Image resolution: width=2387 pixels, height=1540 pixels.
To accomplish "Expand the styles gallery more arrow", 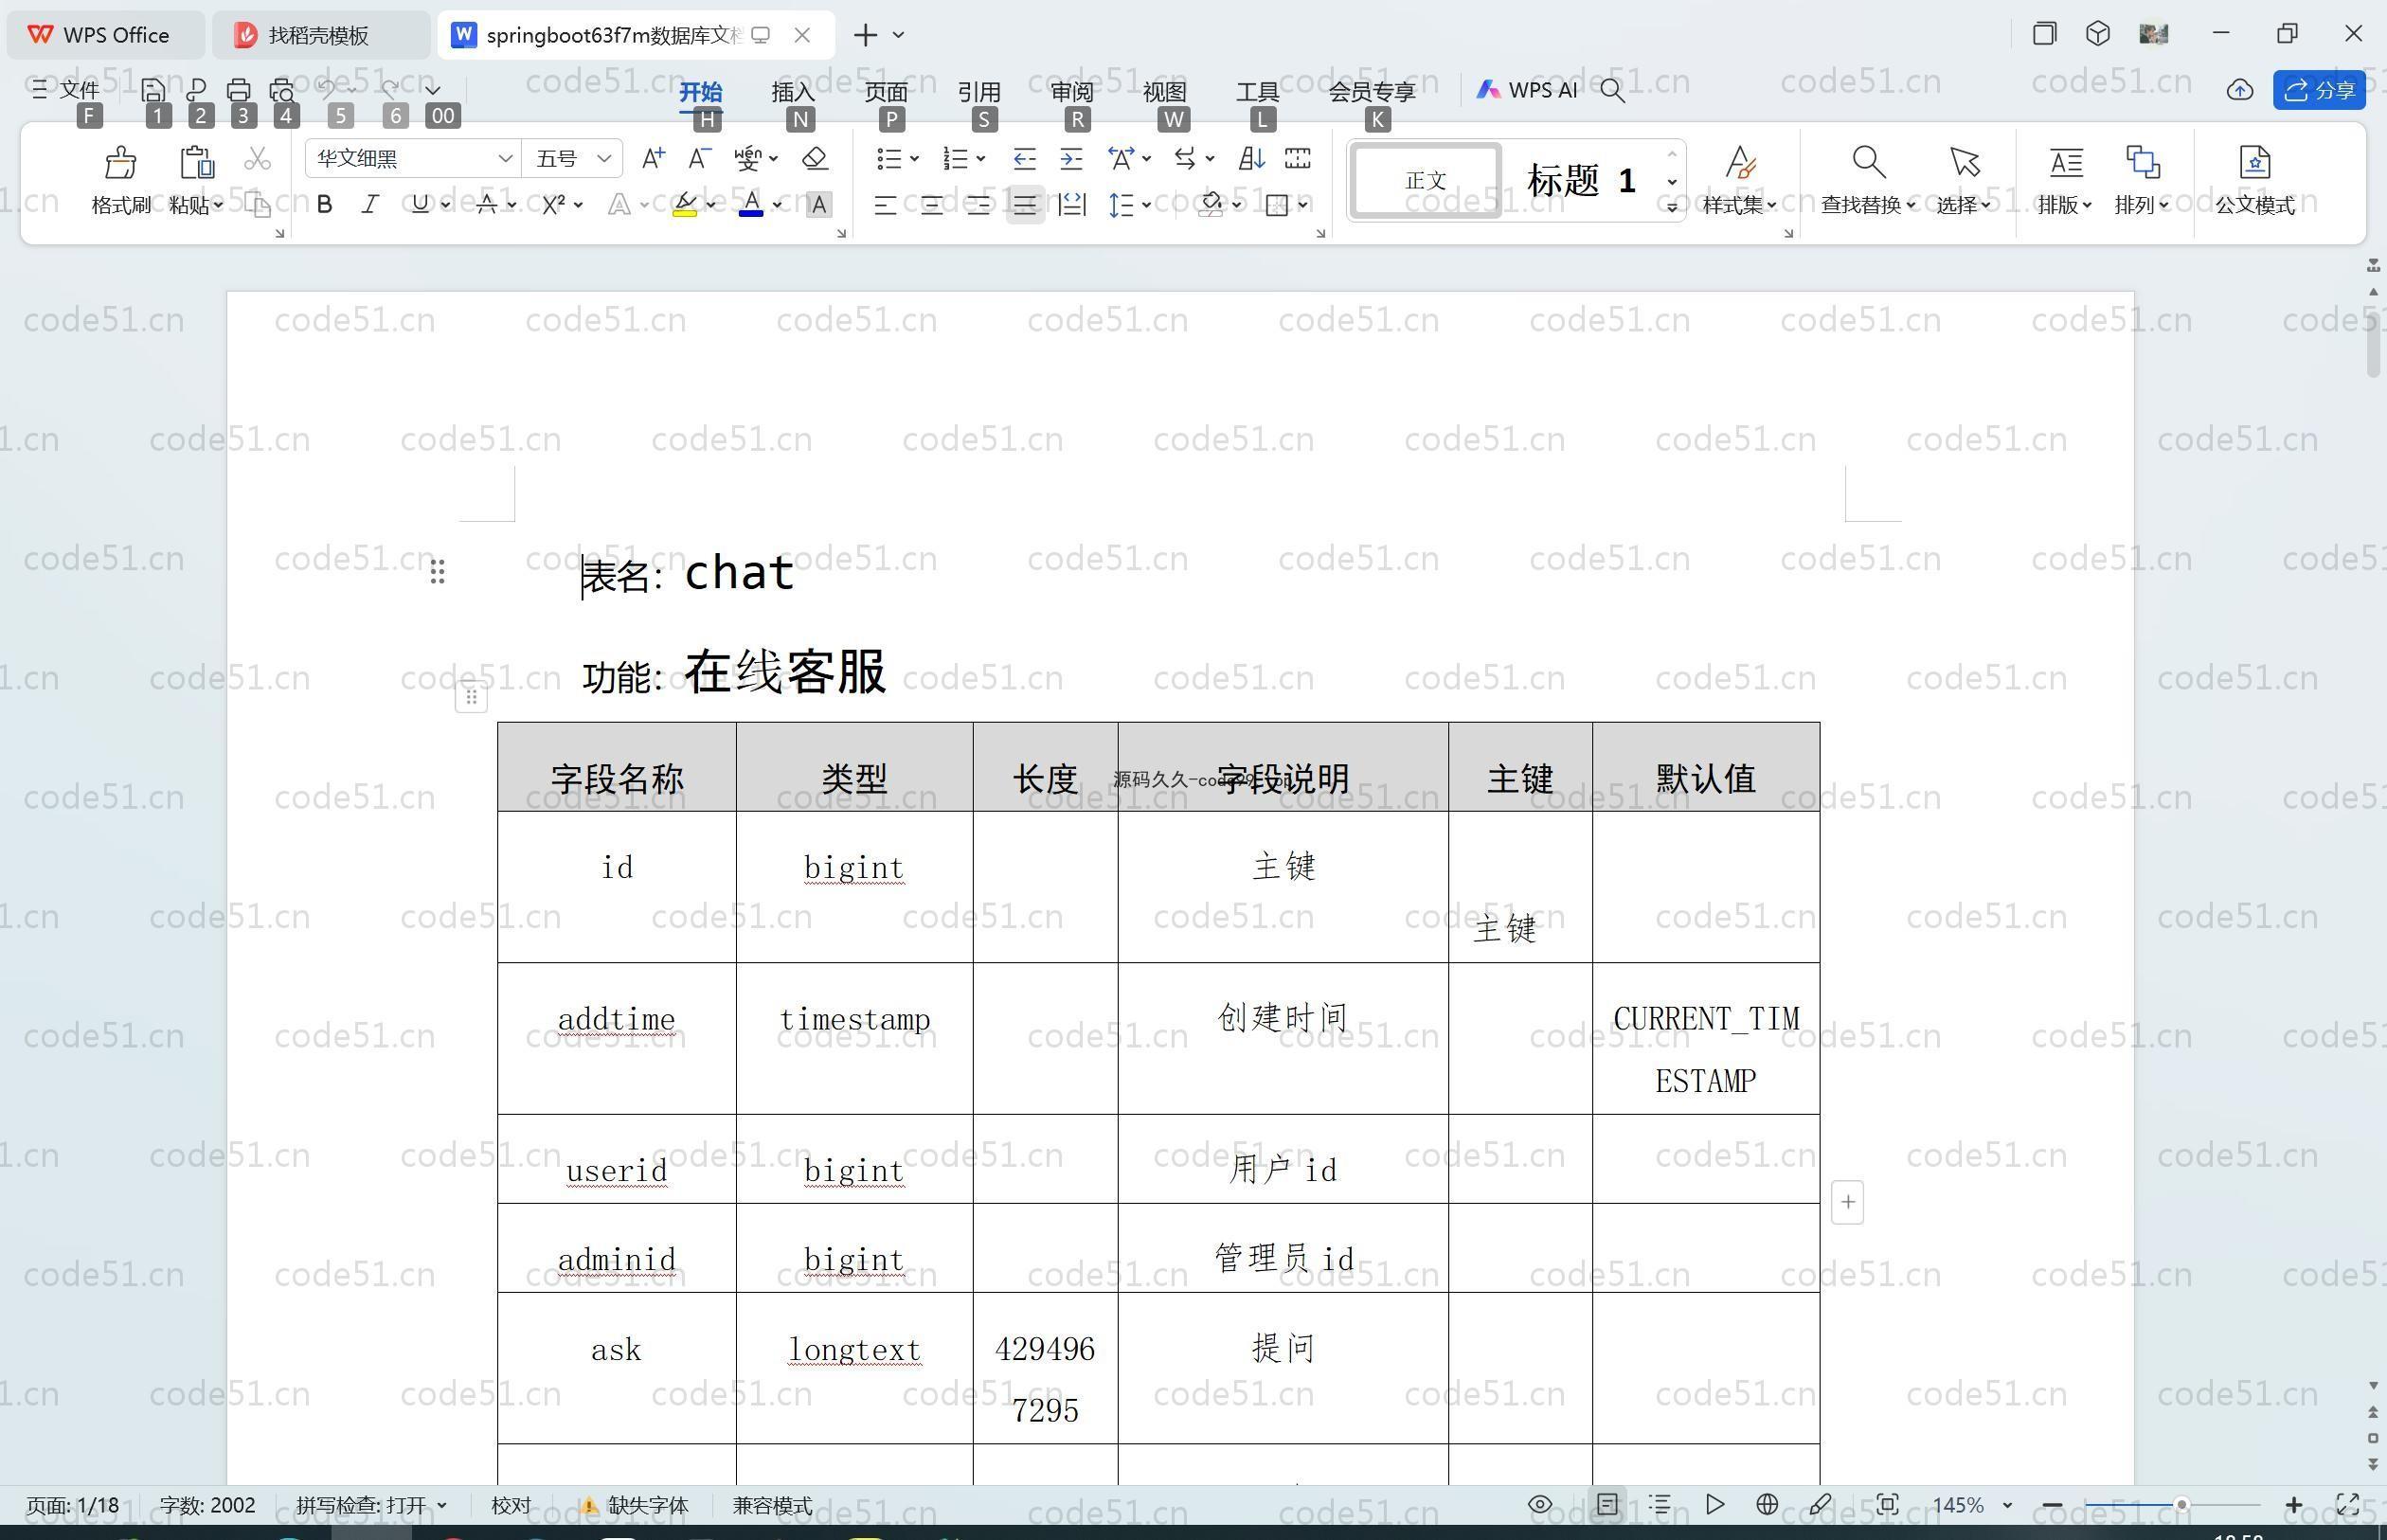I will pos(1672,207).
